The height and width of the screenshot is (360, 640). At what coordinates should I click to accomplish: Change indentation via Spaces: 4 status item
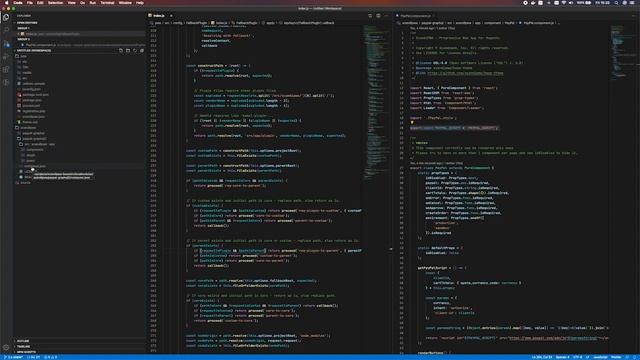pyautogui.click(x=562, y=357)
